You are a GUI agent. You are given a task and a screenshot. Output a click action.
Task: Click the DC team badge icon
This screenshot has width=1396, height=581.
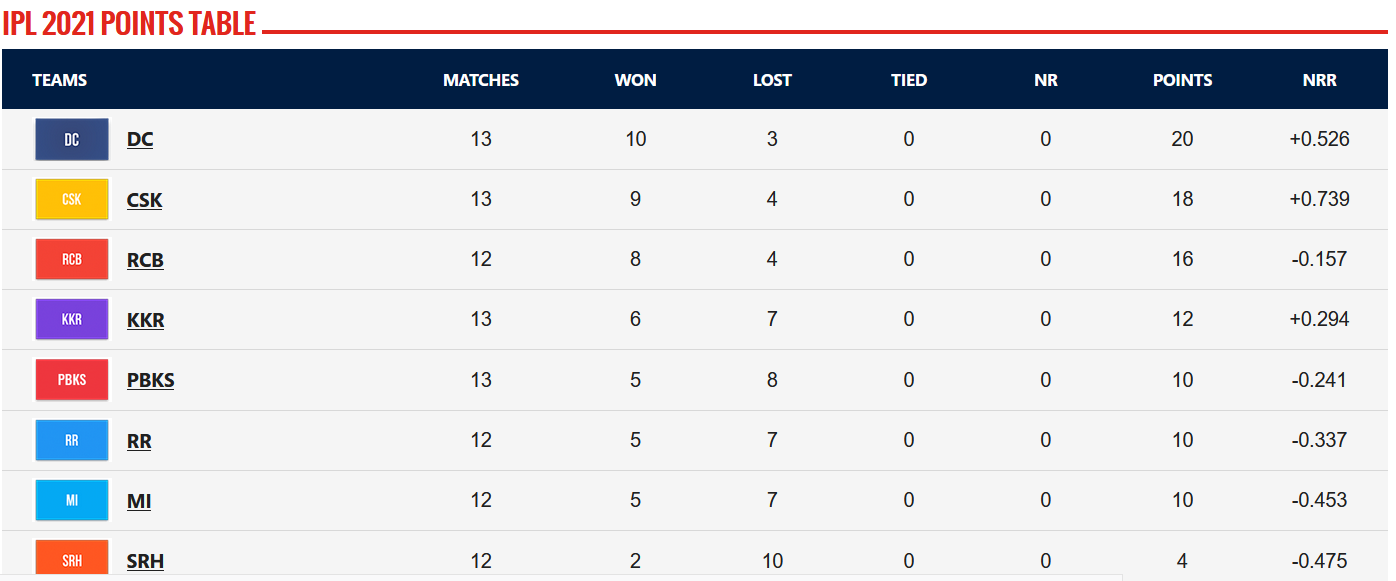(x=72, y=139)
